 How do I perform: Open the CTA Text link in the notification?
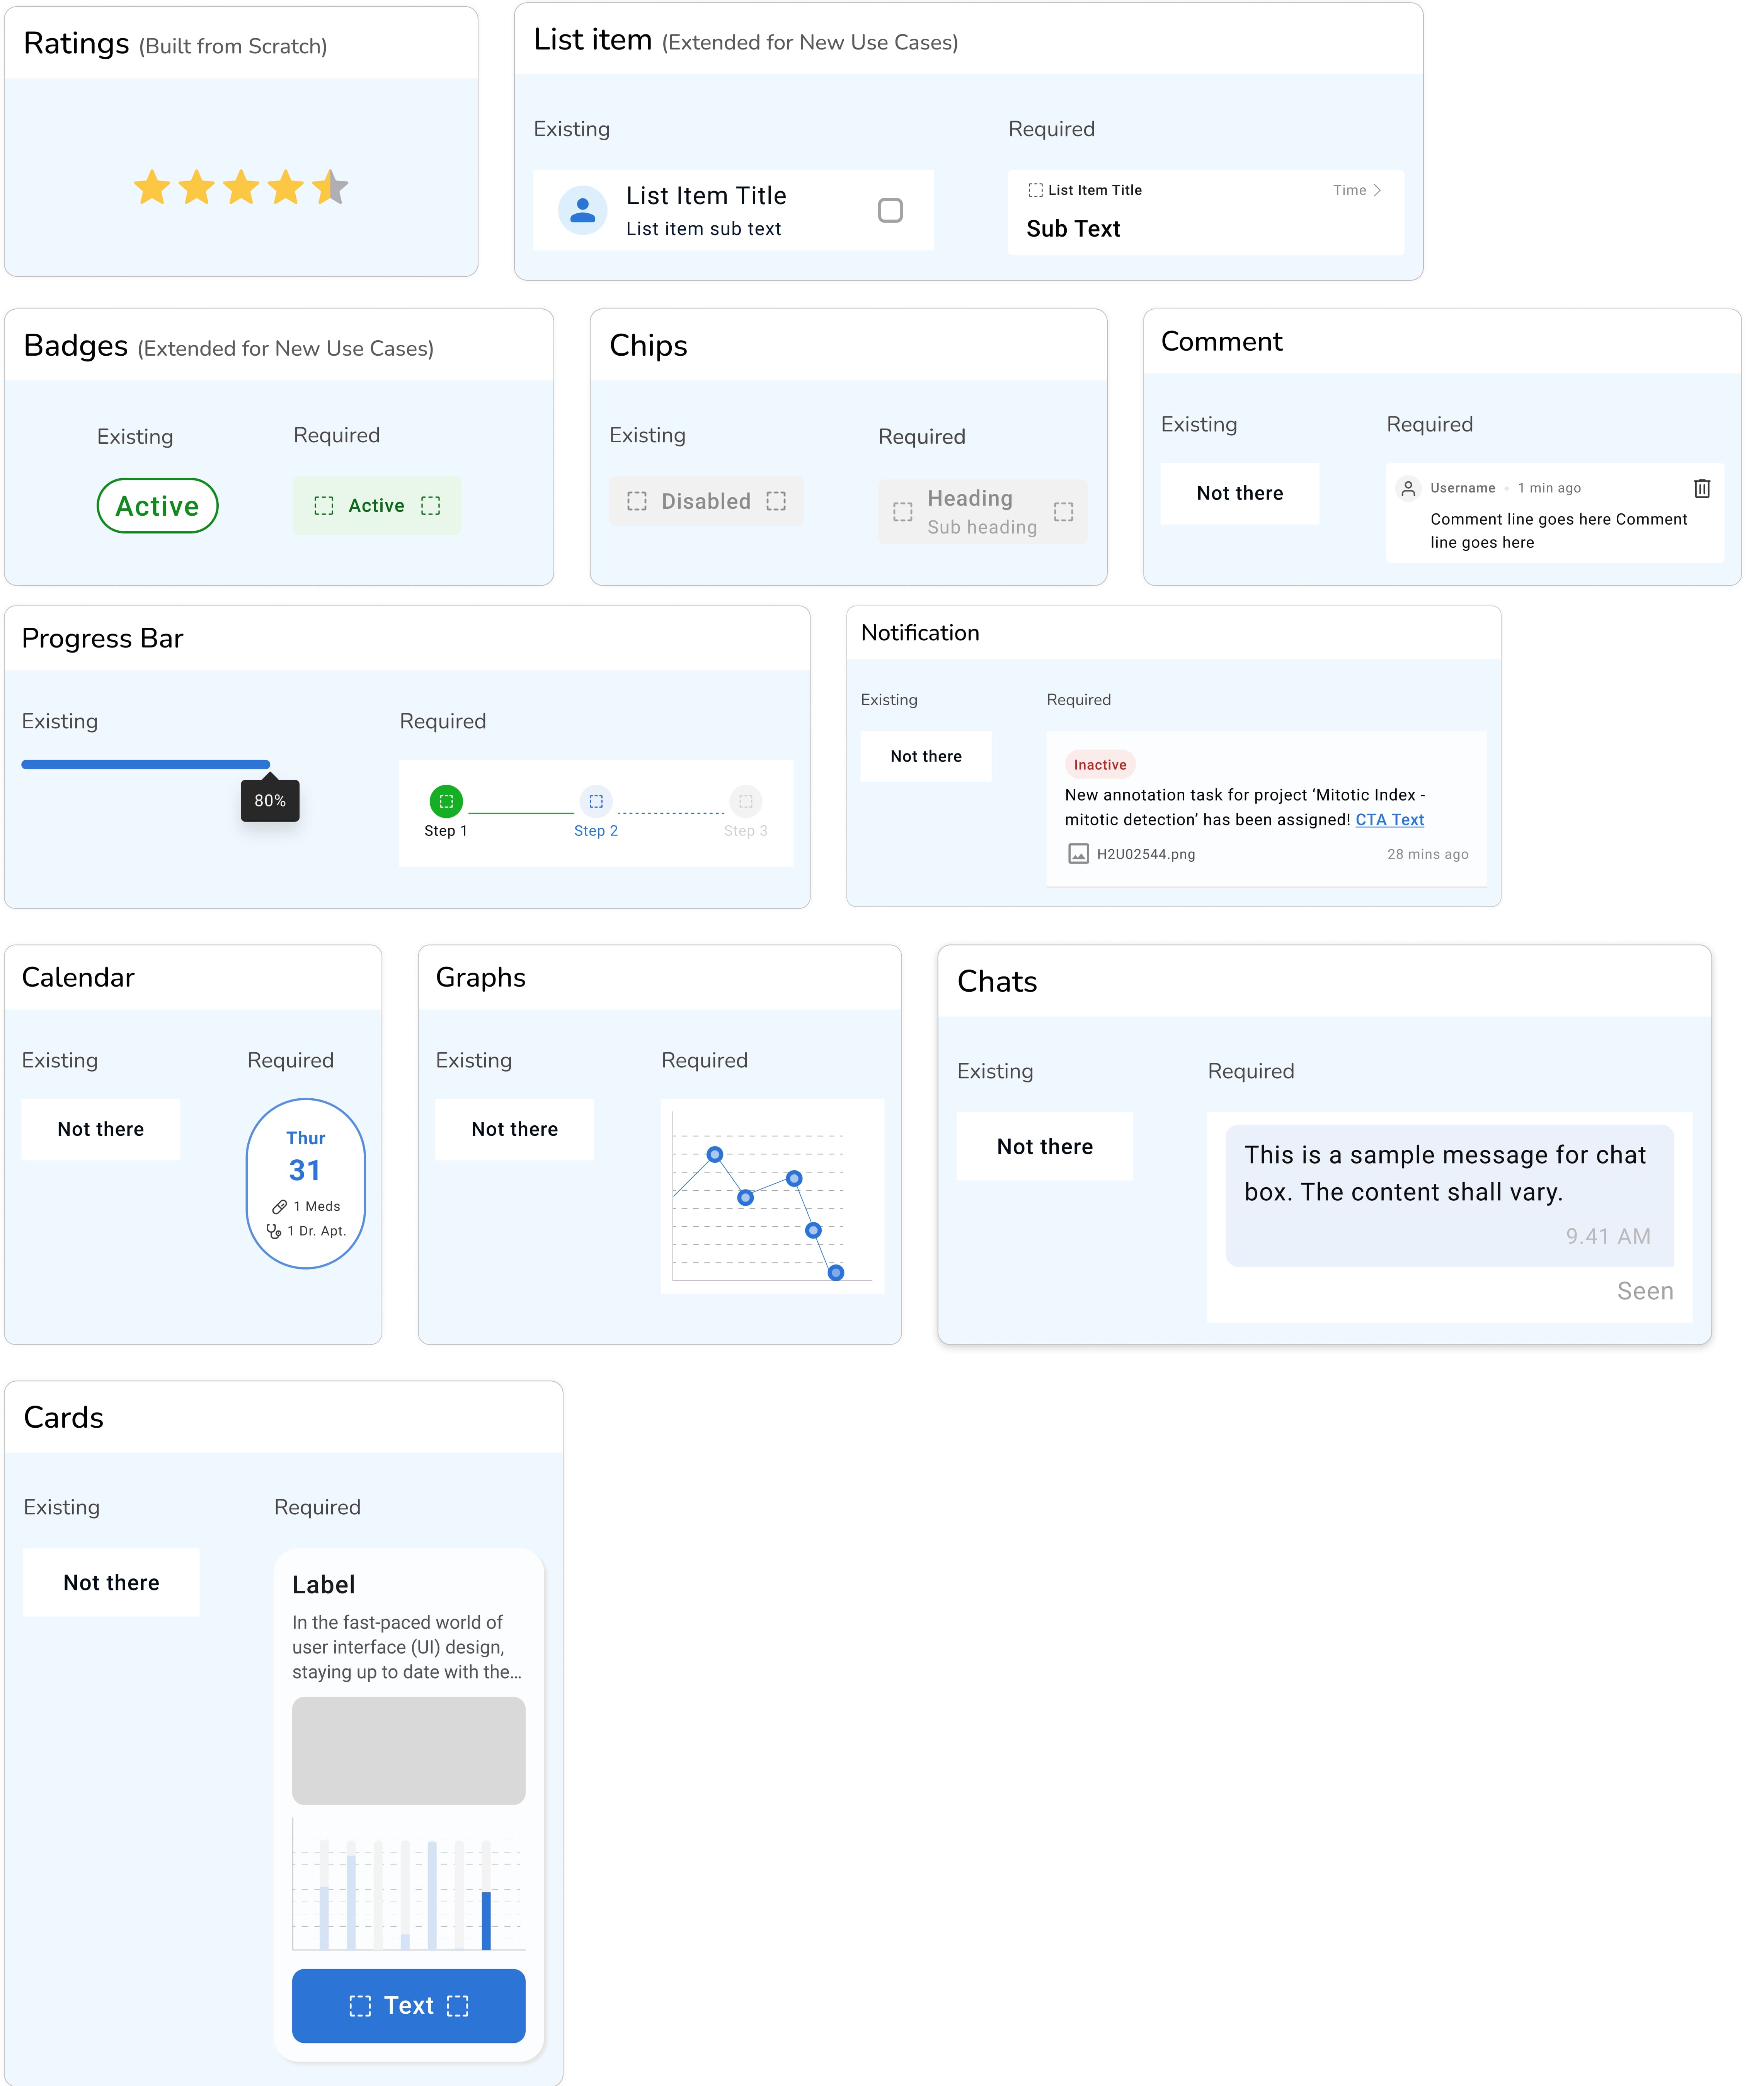pos(1389,819)
